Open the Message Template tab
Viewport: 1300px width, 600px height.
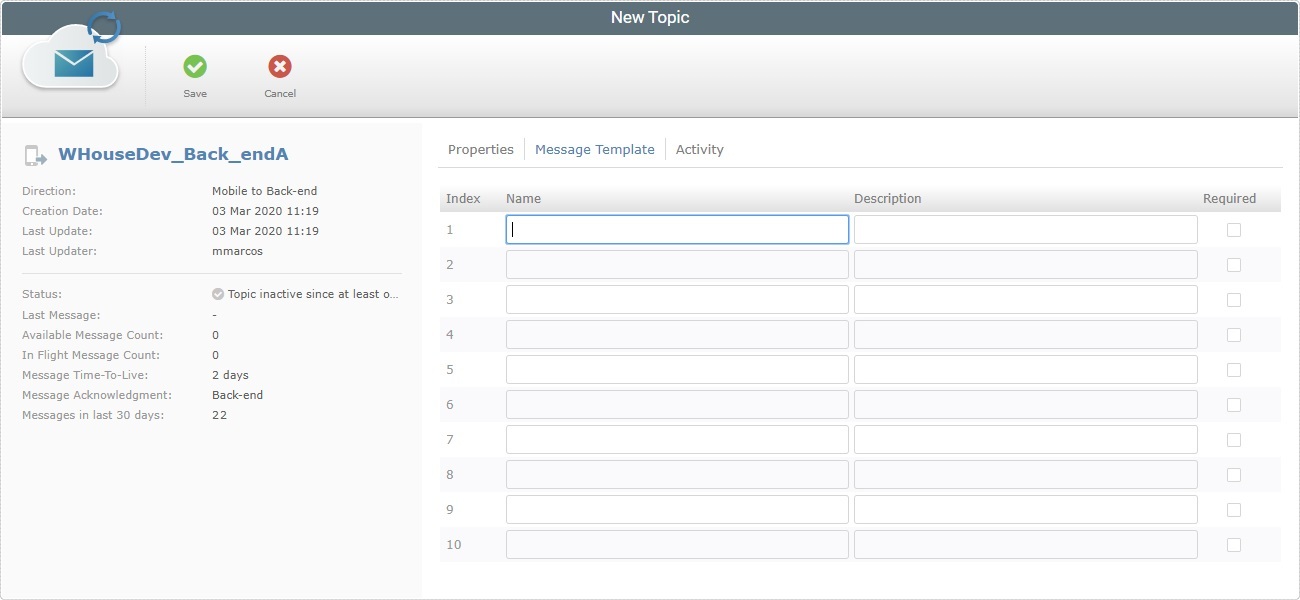point(595,148)
